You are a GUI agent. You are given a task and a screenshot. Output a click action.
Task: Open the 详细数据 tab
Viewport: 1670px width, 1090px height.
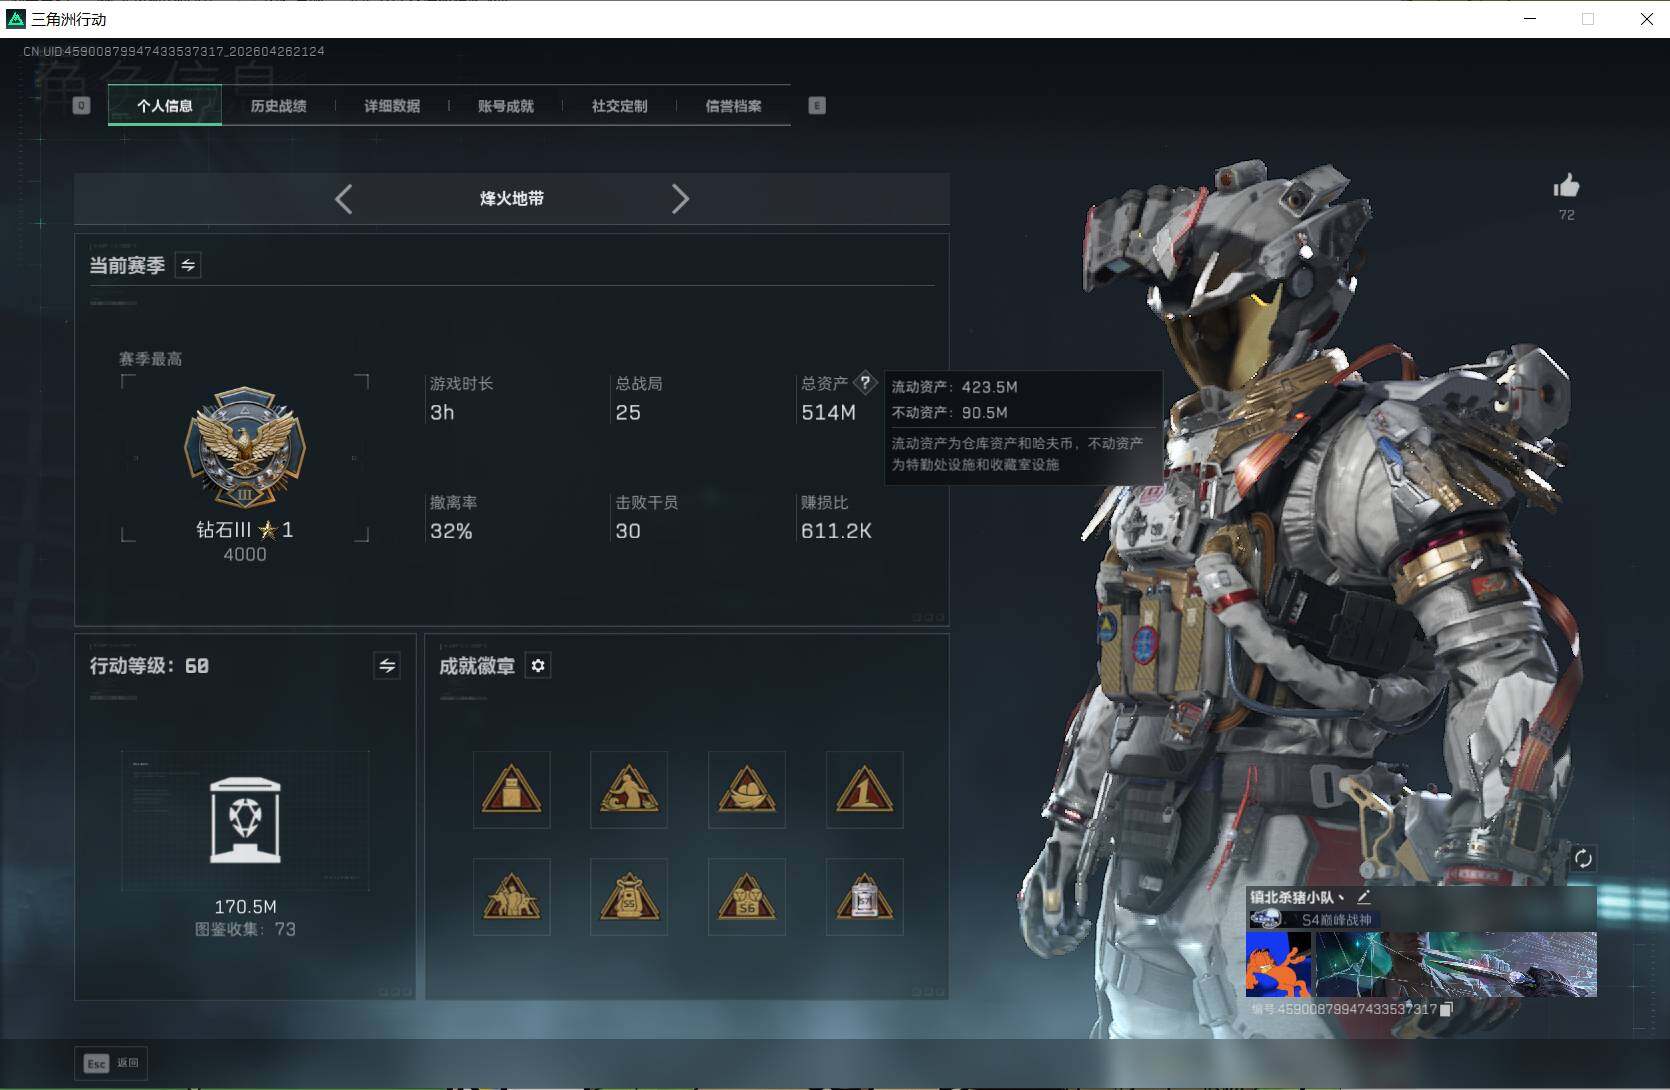point(392,106)
